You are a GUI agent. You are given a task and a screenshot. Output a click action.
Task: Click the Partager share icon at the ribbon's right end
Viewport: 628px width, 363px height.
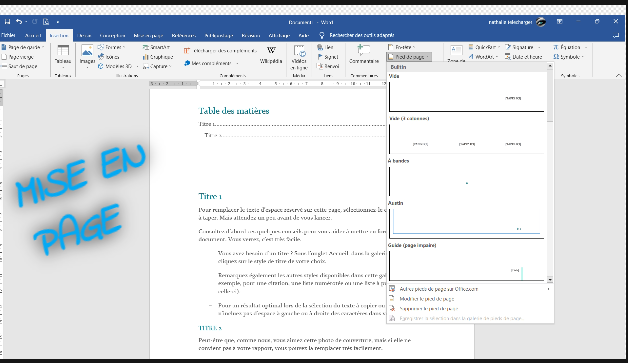click(616, 36)
